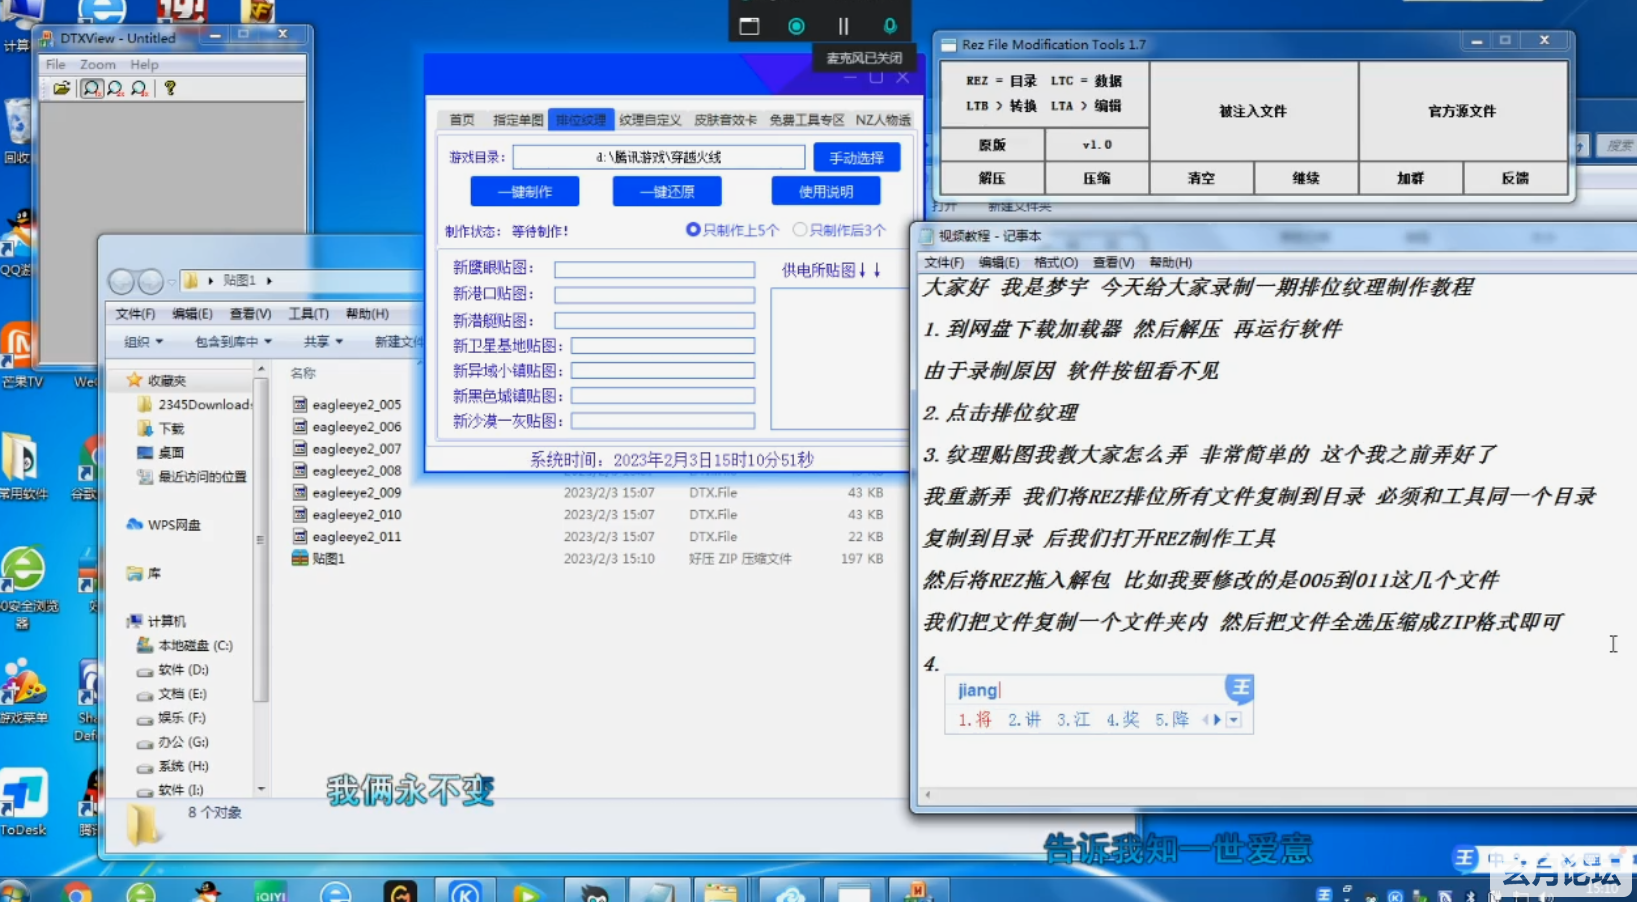Click the 使用说明 button

[826, 192]
